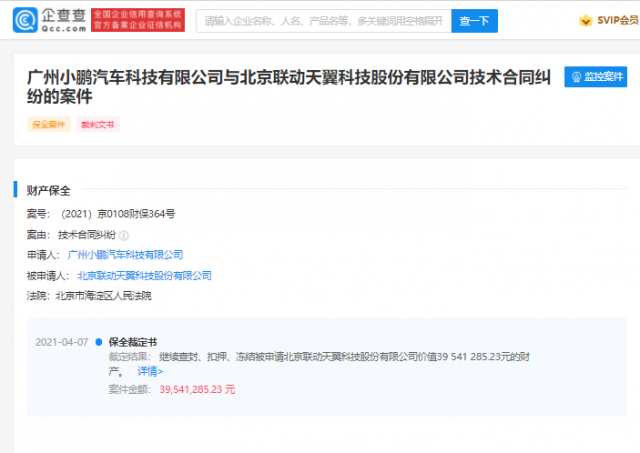
Task: Click the blue timeline dot for 2021-04-07
Action: [98, 342]
